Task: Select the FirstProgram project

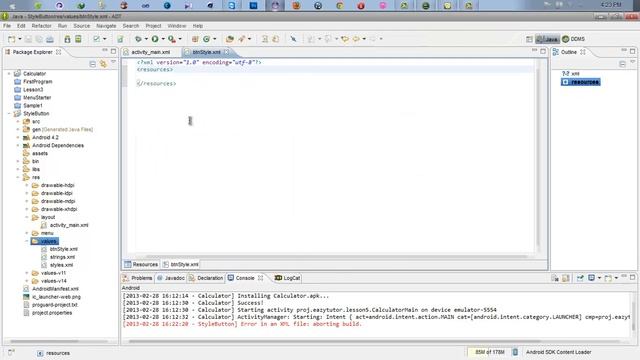Action: click(x=37, y=82)
